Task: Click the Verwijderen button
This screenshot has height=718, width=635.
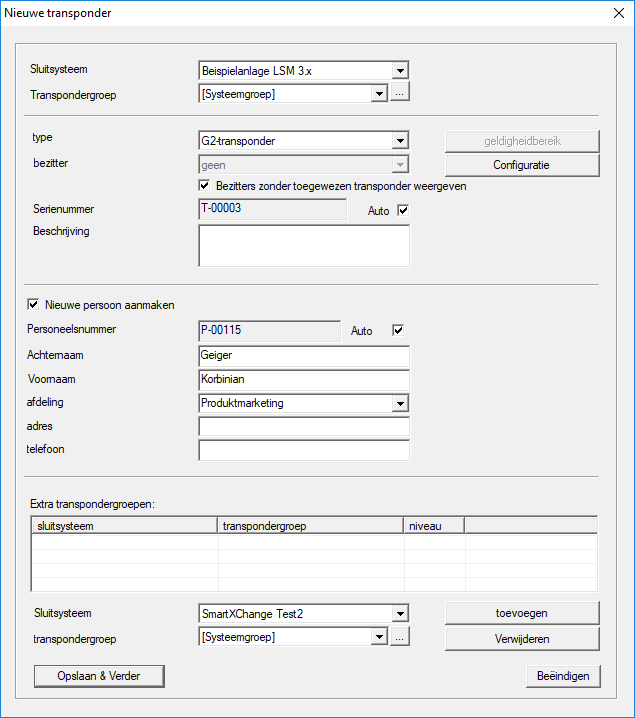Action: pyautogui.click(x=521, y=638)
